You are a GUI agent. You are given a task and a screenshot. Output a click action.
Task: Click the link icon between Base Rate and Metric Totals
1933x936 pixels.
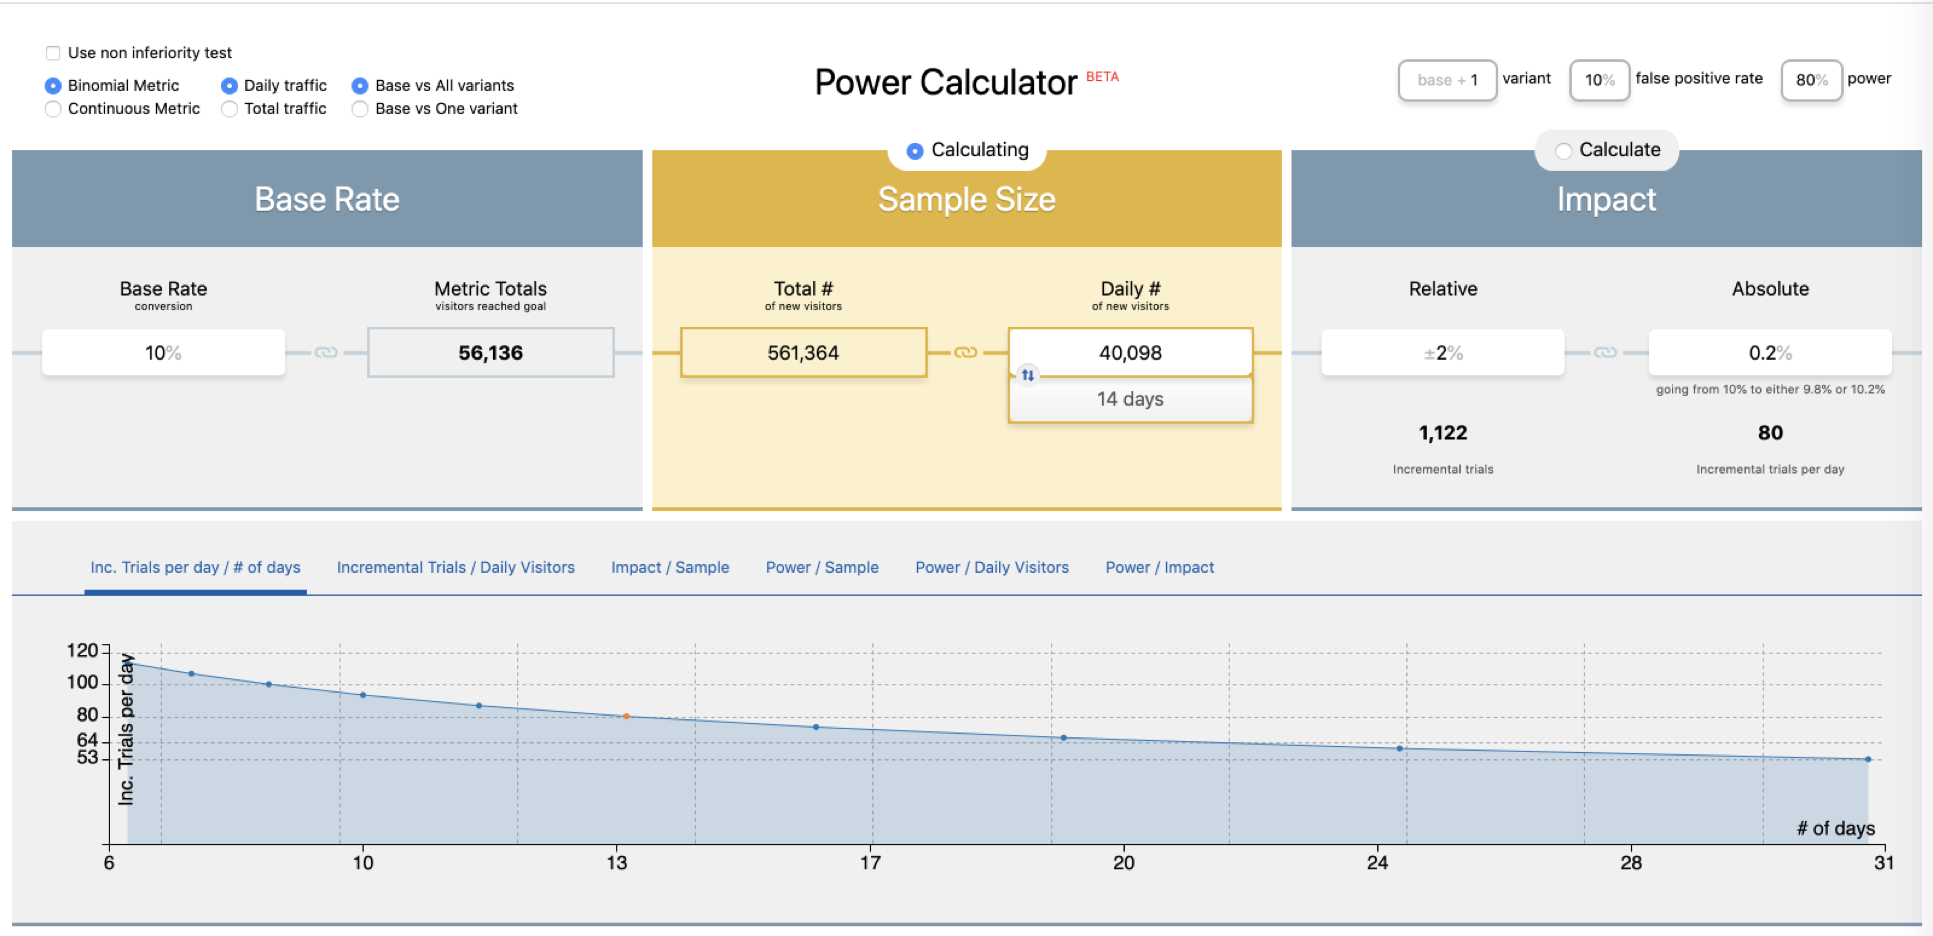point(326,352)
